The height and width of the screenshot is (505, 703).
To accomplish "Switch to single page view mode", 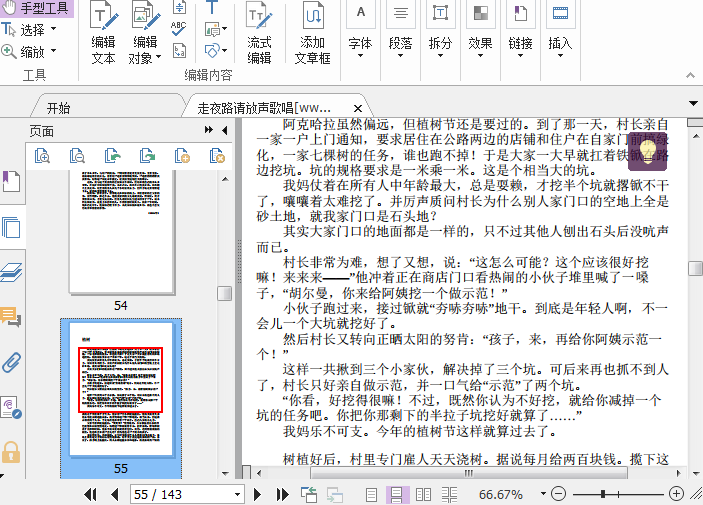I will point(371,494).
